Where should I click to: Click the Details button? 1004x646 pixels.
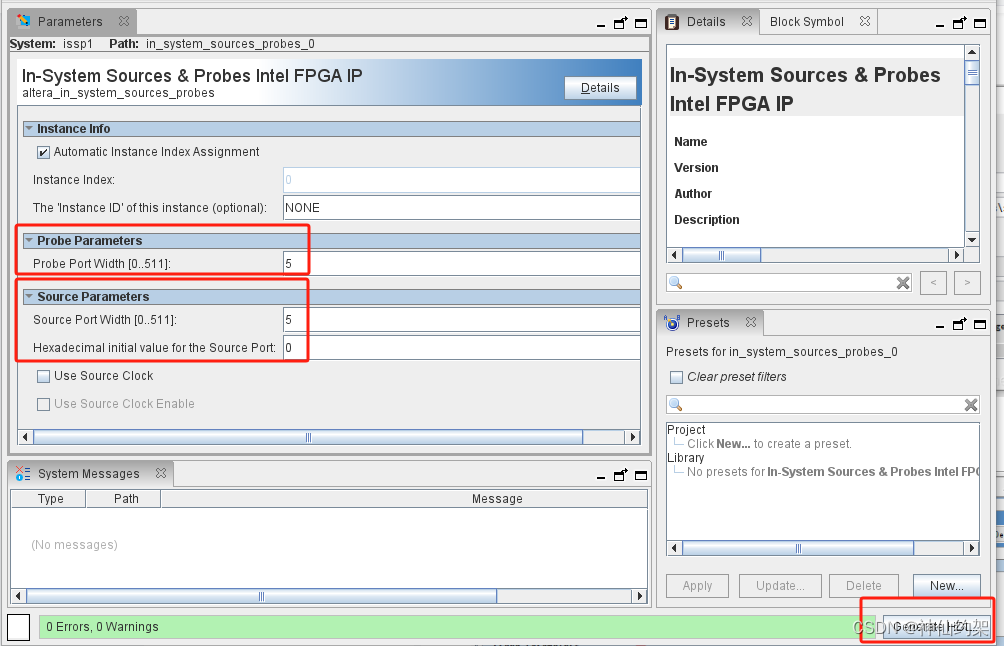(600, 87)
